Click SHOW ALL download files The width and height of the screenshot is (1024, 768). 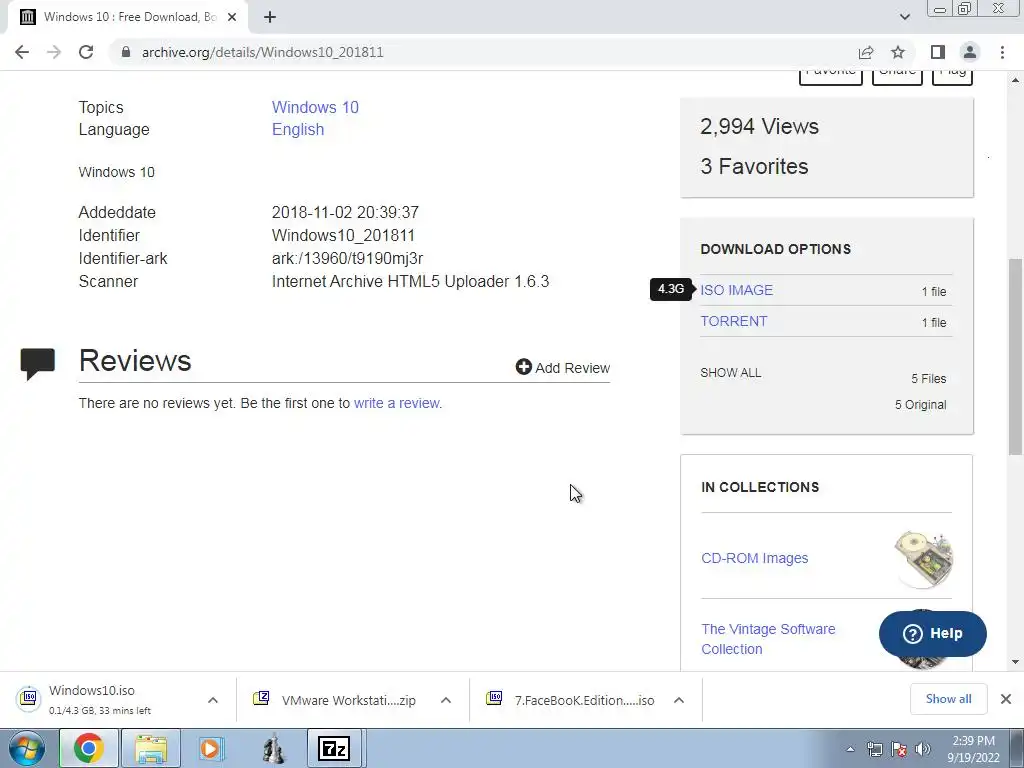click(731, 373)
